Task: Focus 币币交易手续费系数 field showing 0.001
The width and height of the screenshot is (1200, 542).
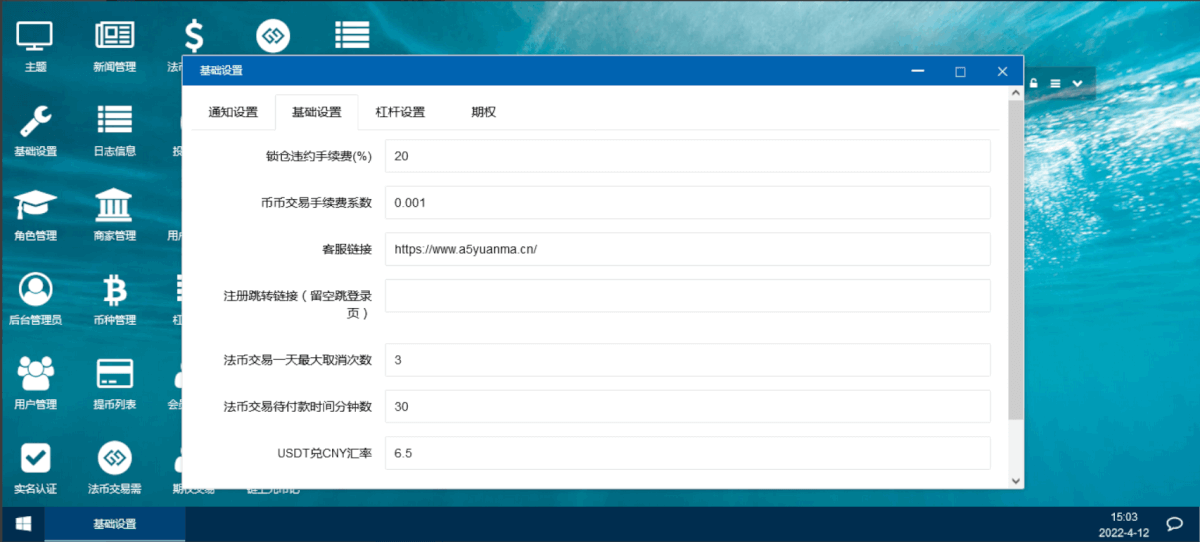Action: tap(687, 202)
